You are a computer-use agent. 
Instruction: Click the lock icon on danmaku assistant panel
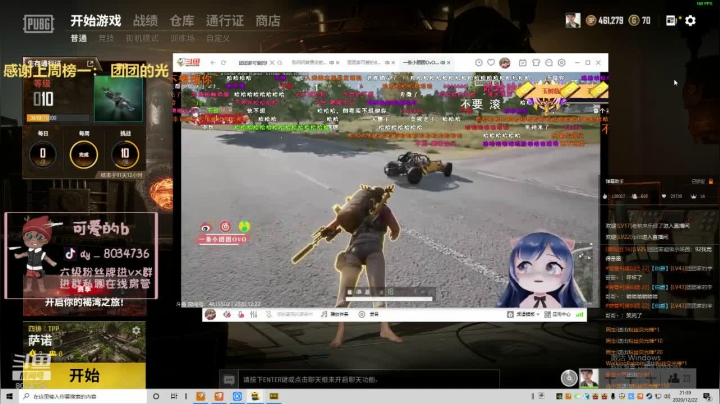[711, 181]
